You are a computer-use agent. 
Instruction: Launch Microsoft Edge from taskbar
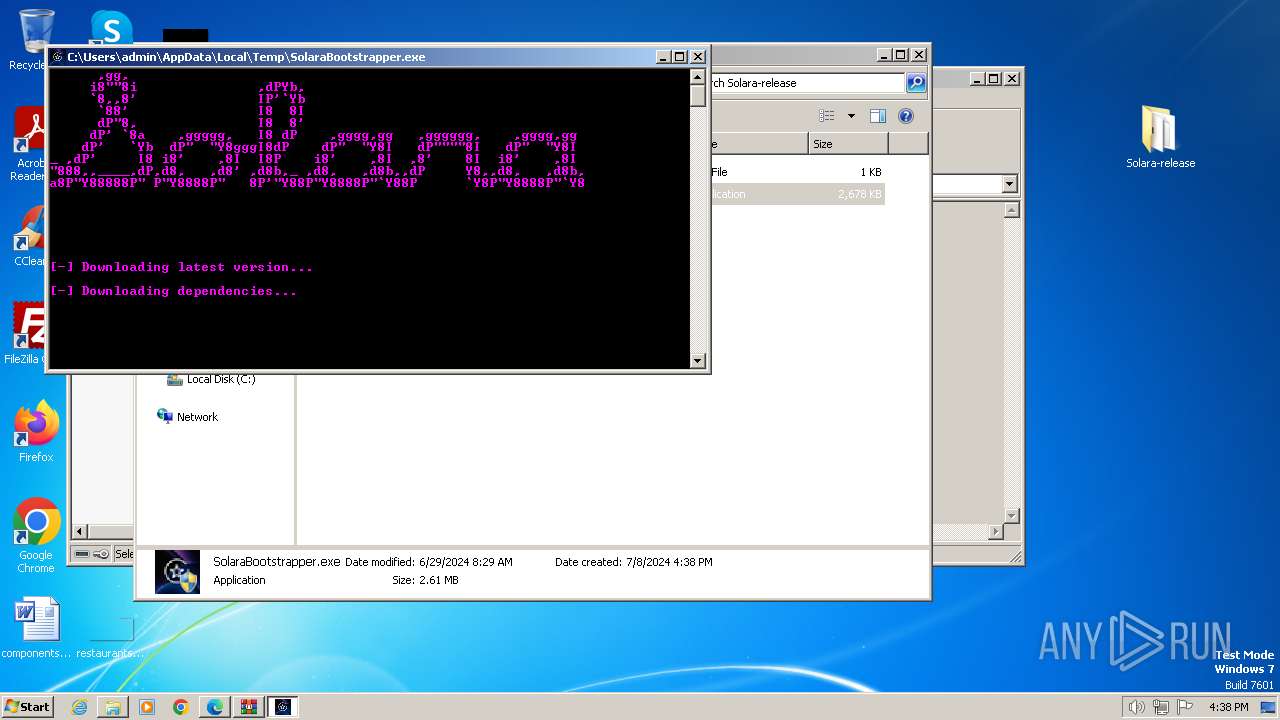(x=215, y=707)
